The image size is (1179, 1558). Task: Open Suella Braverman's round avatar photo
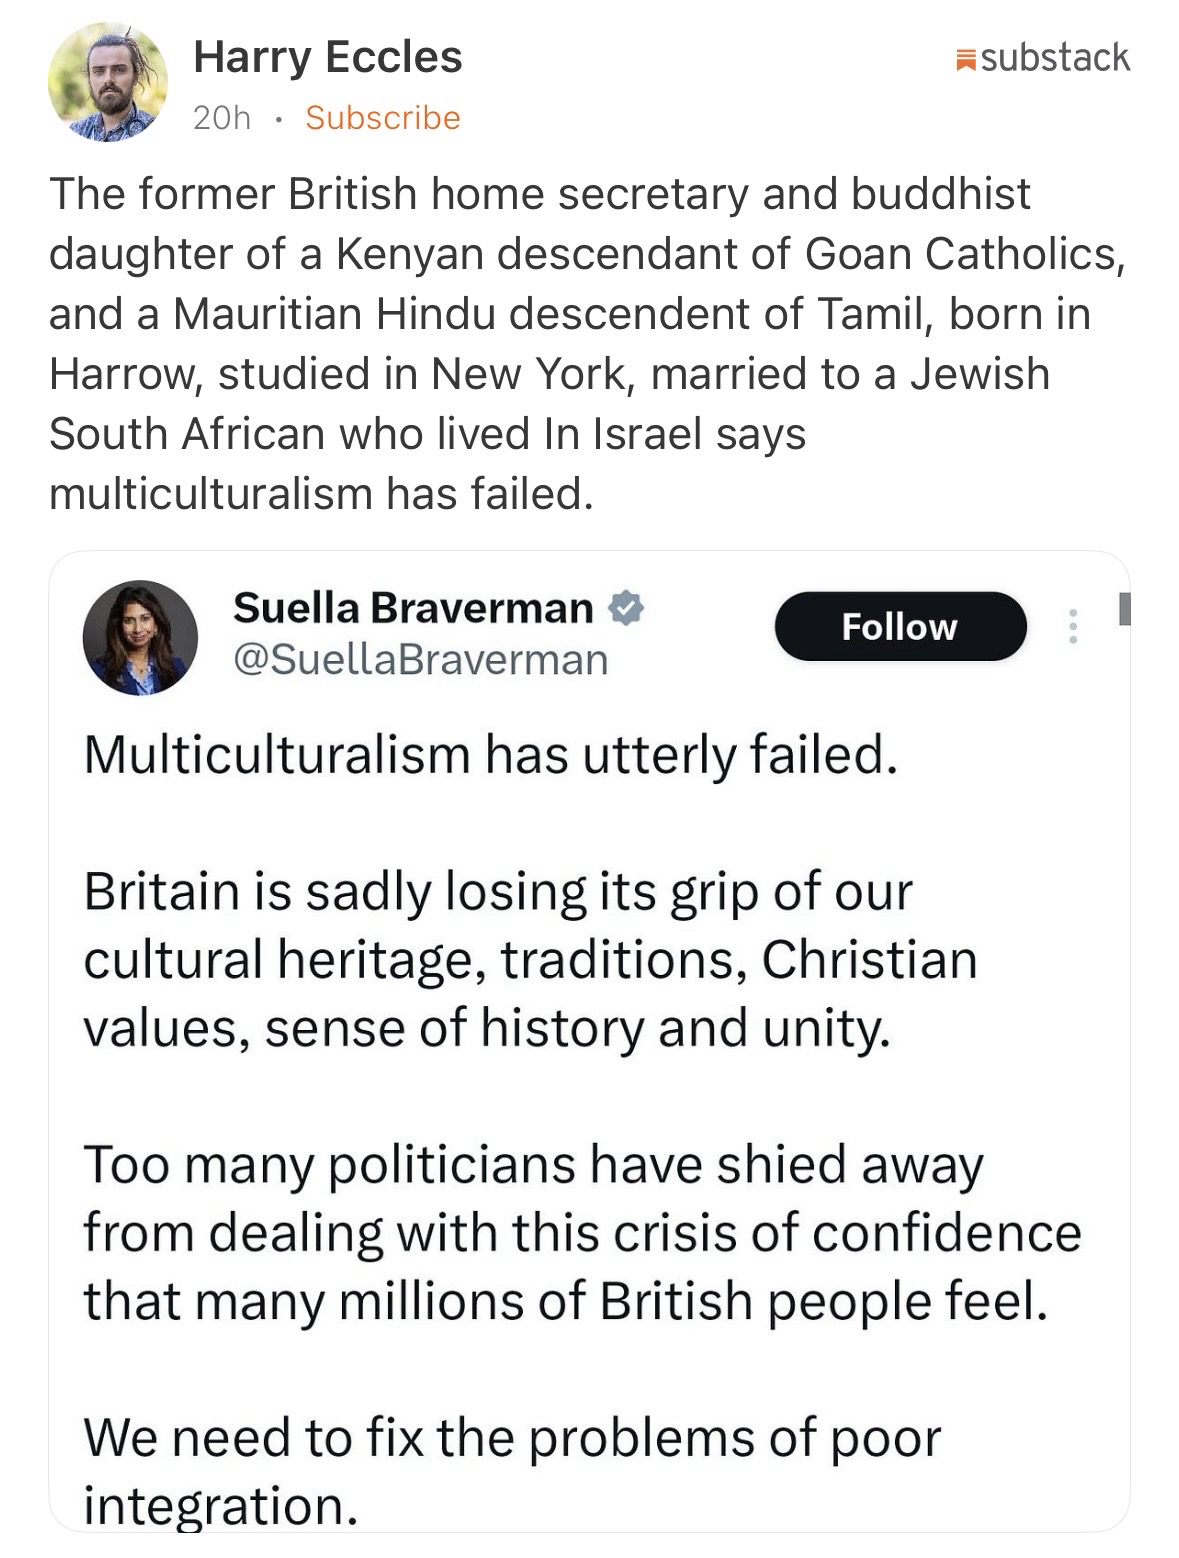coord(140,637)
